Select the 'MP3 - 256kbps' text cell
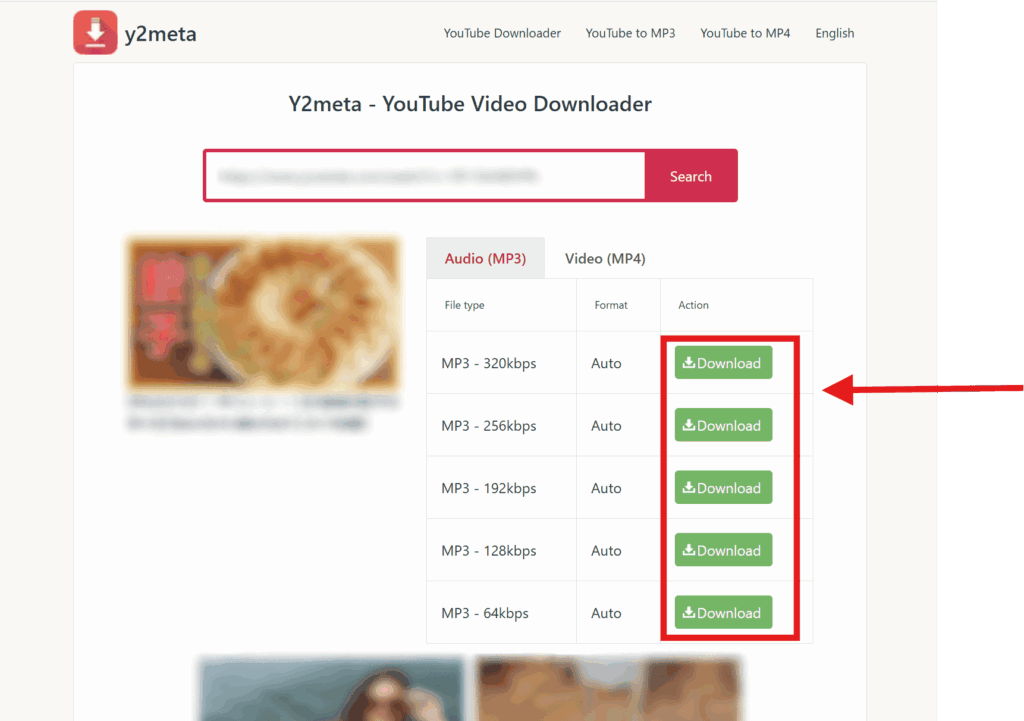 tap(488, 426)
